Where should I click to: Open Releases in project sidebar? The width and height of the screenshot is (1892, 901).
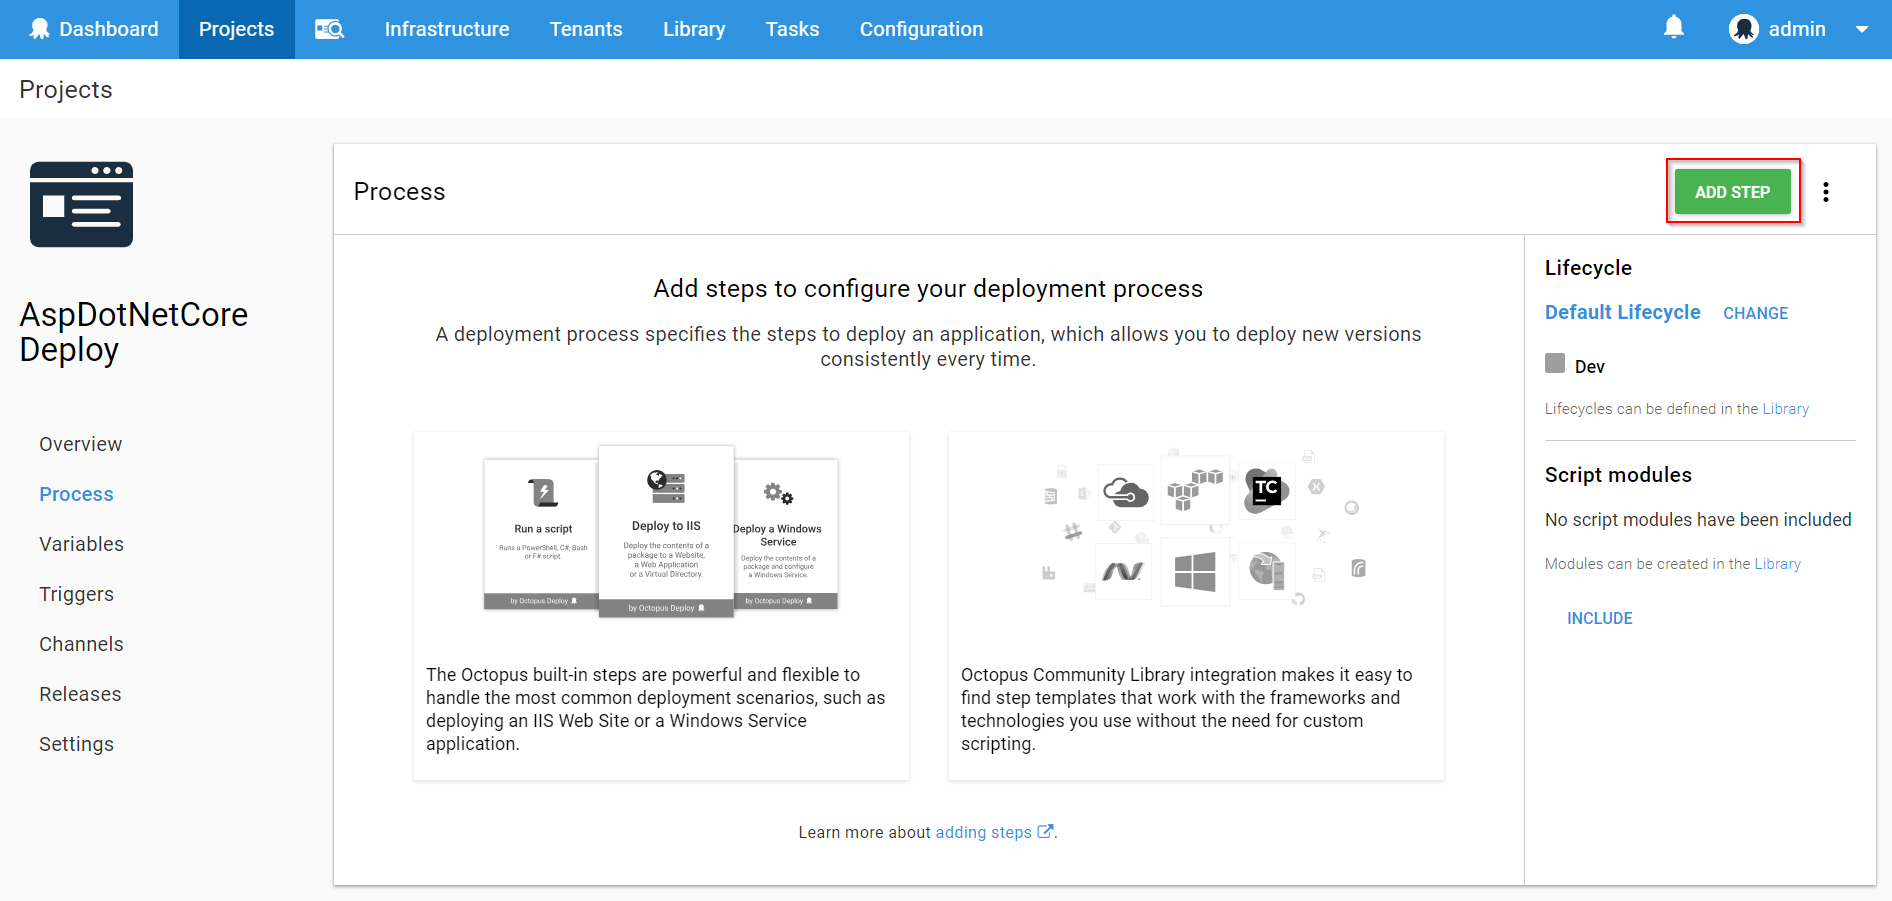(x=80, y=694)
